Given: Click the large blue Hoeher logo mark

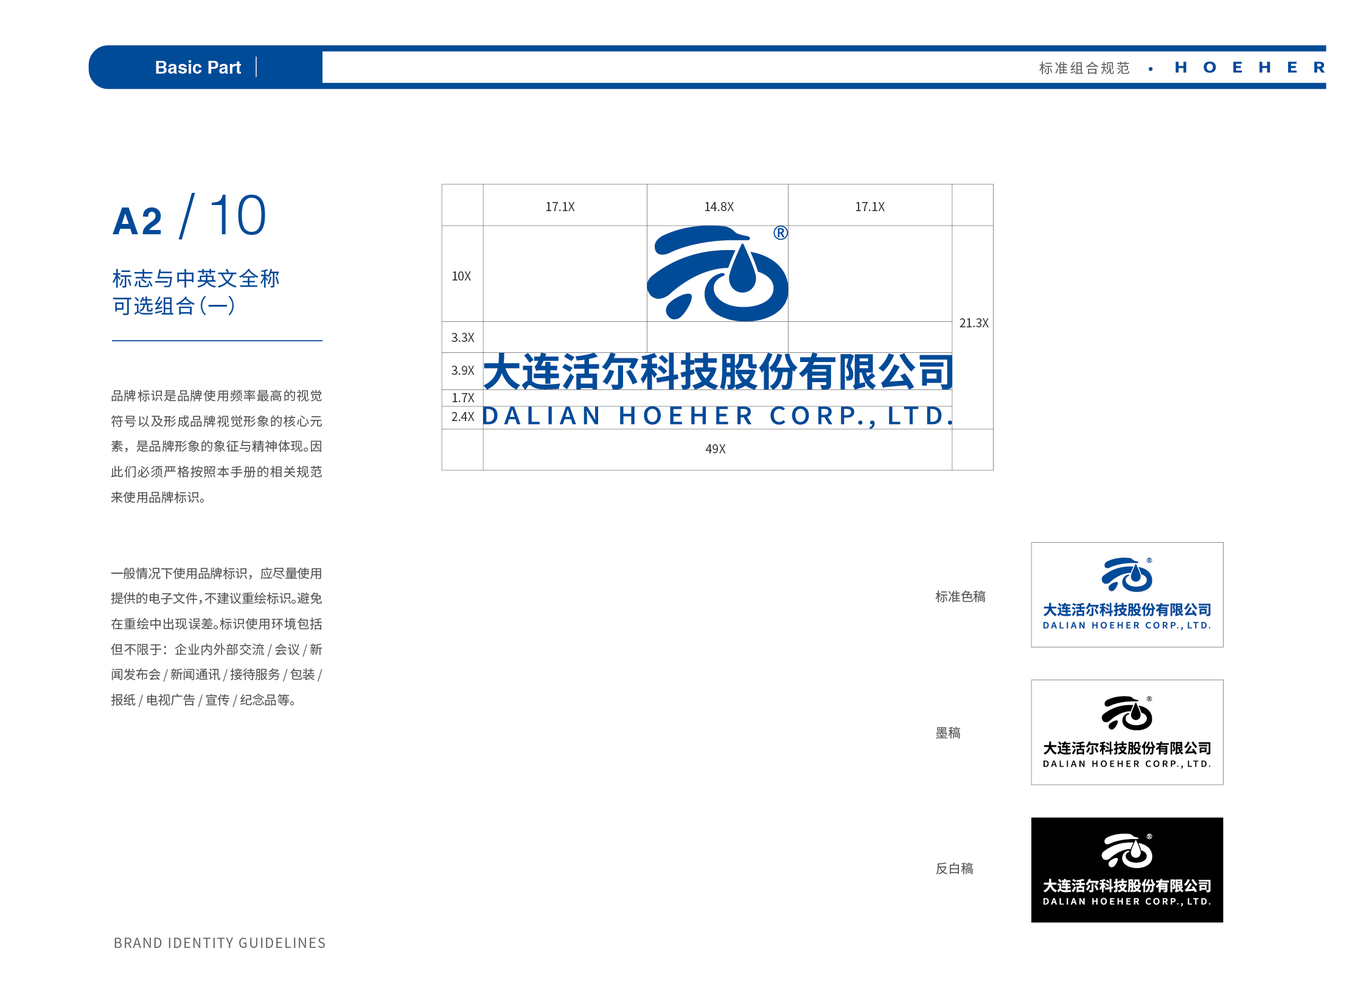Looking at the screenshot, I should click(717, 273).
